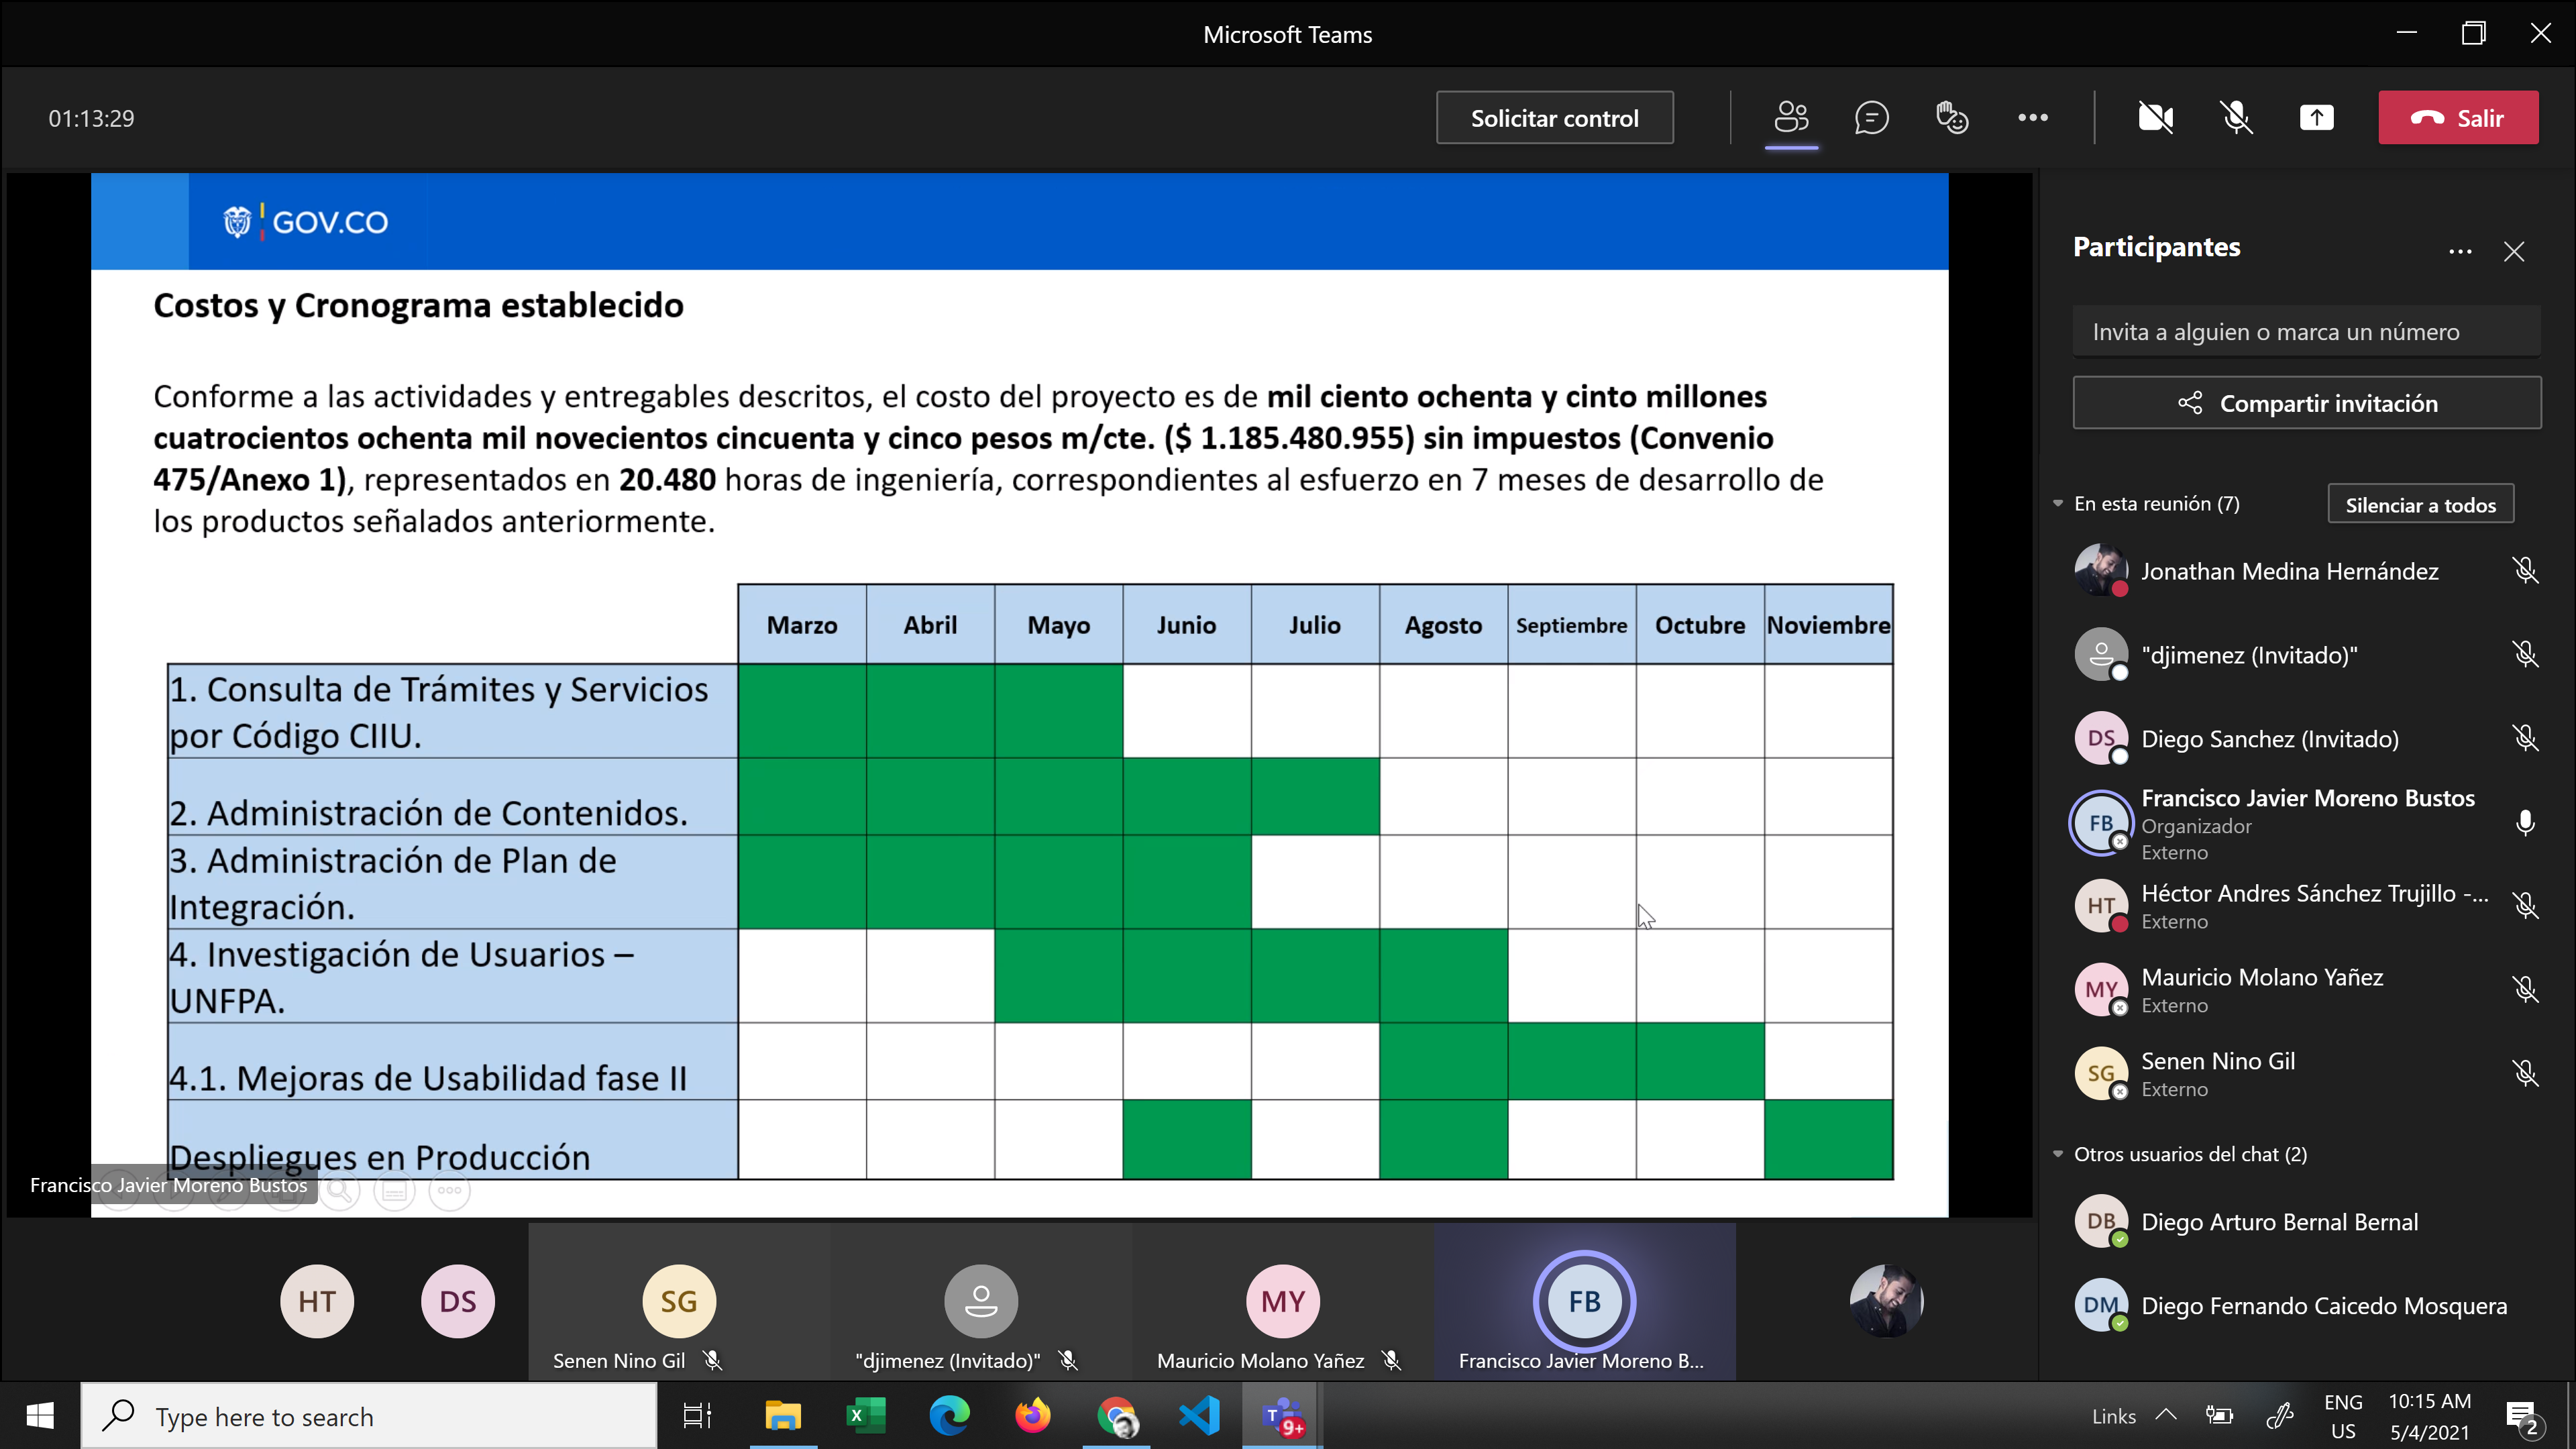Toggle the participants panel icon
2576x1449 pixels.
coord(1791,118)
